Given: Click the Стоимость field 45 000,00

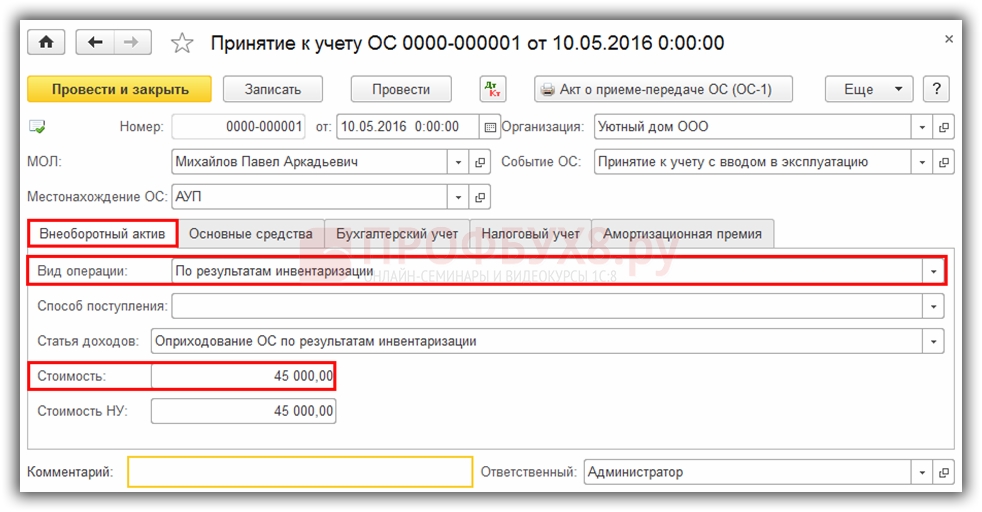Looking at the screenshot, I should pyautogui.click(x=243, y=376).
